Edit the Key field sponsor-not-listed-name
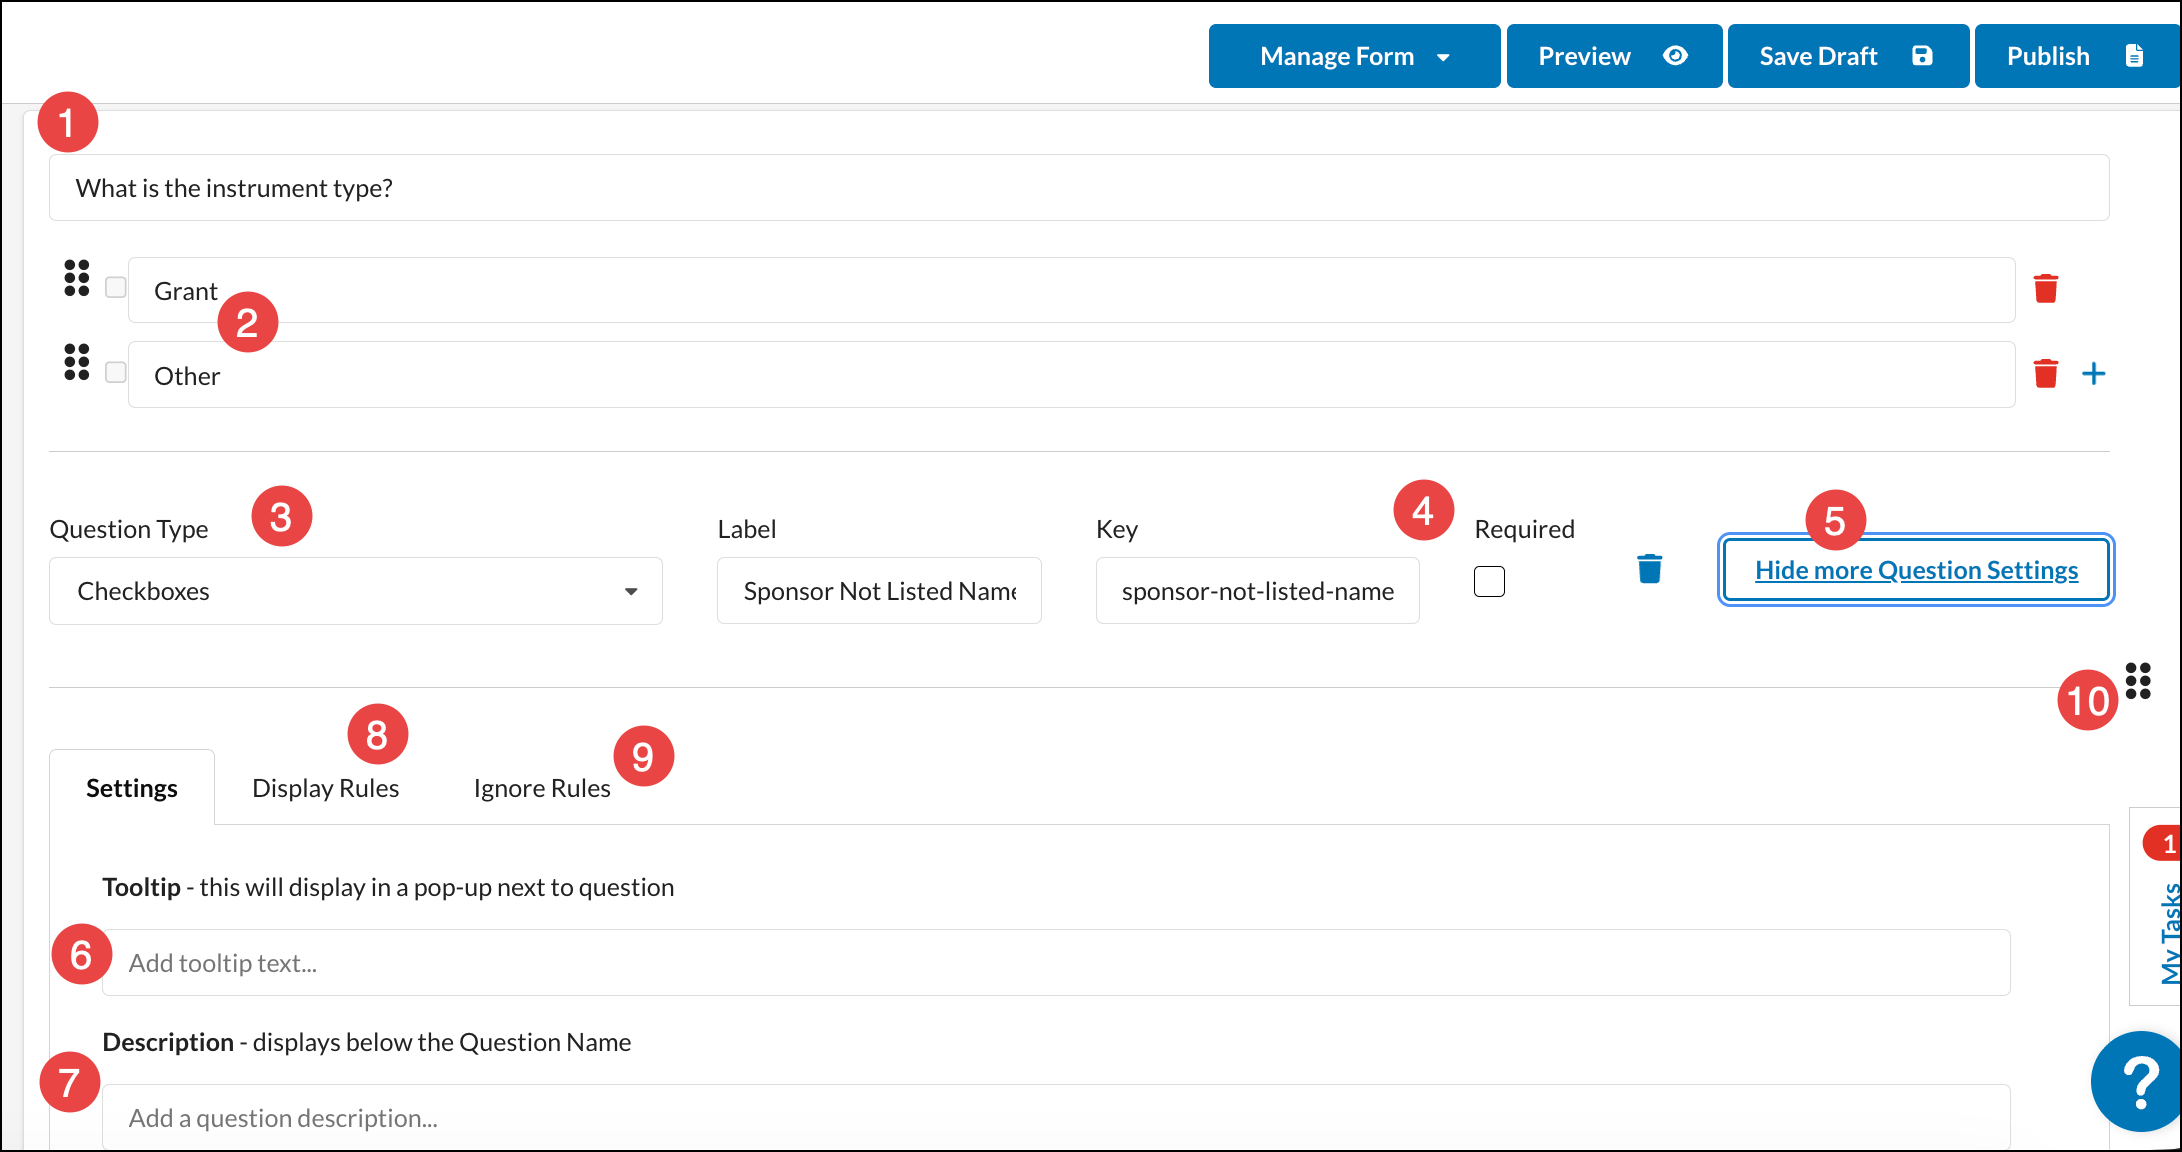Screen dimensions: 2182x1152 1258,591
